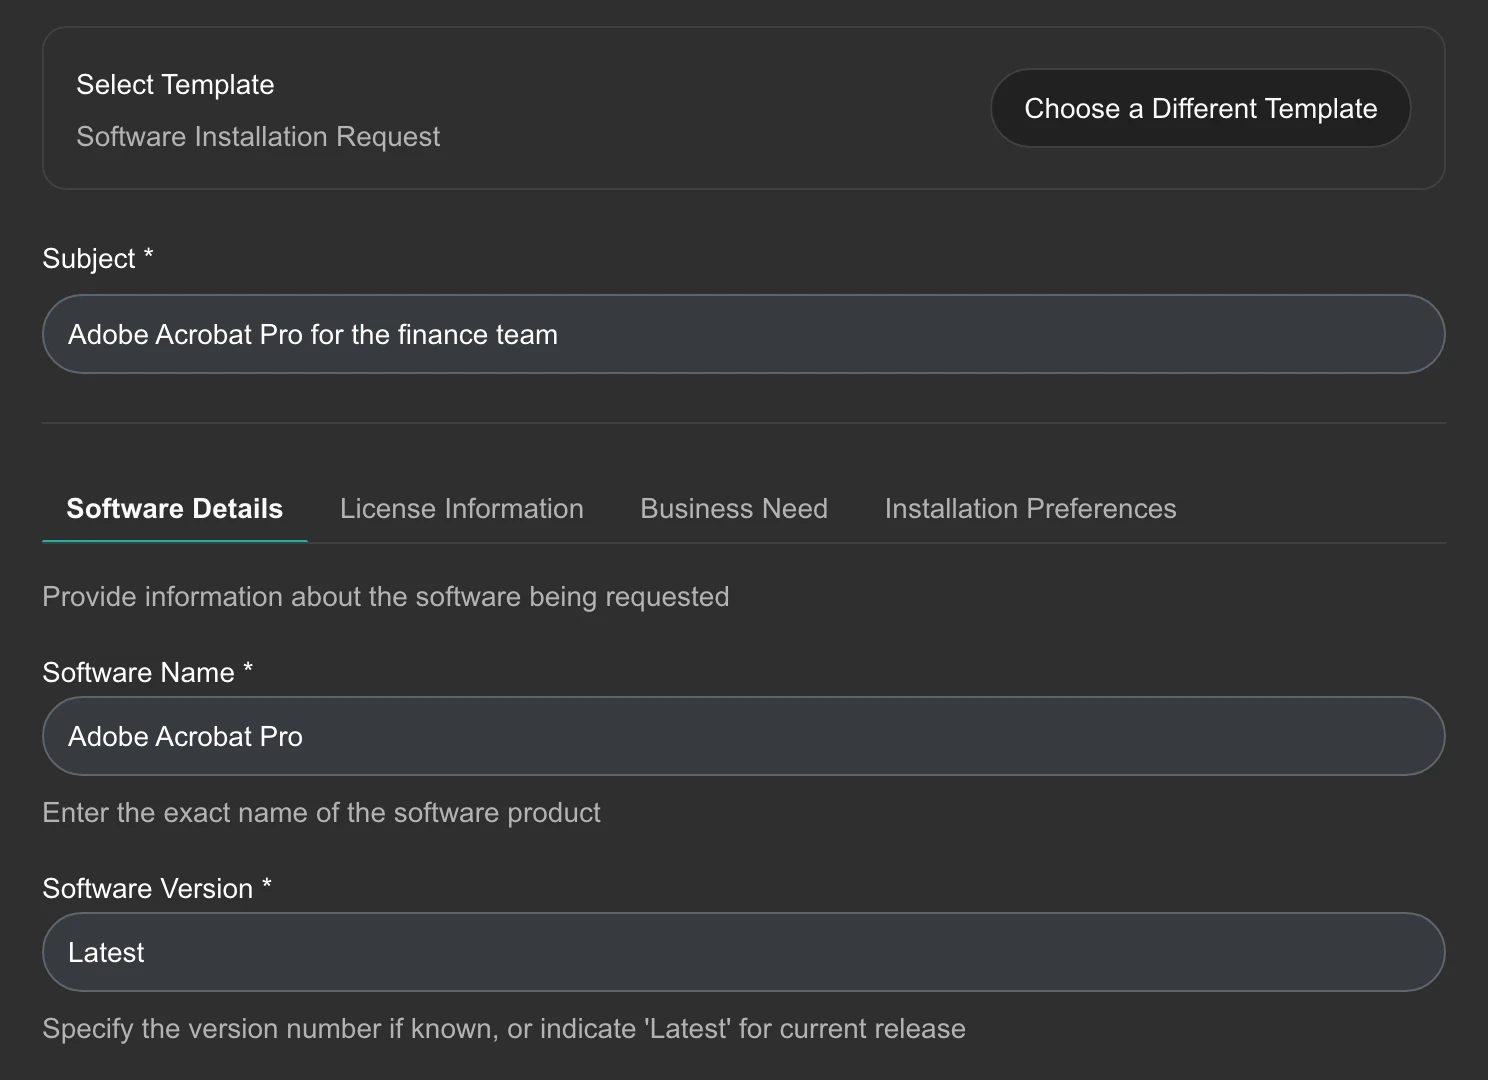Click the Subject field label
This screenshot has height=1080, width=1488.
[x=89, y=259]
